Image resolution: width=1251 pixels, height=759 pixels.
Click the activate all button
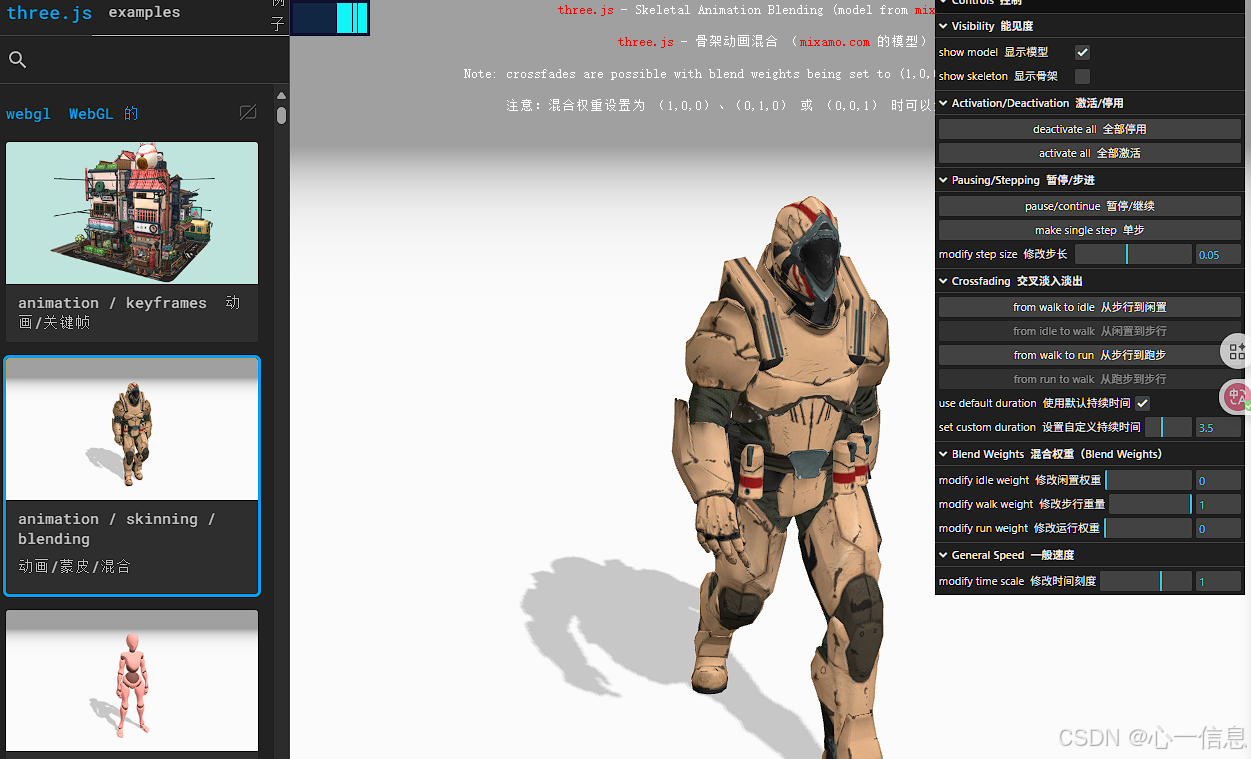tap(1089, 153)
